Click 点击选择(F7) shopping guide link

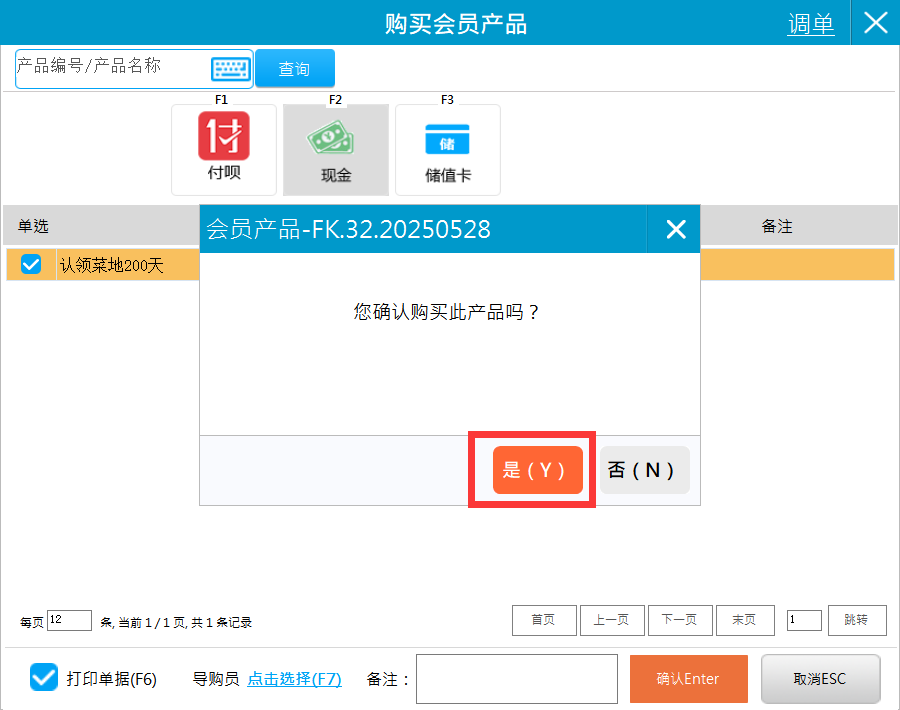pyautogui.click(x=294, y=679)
